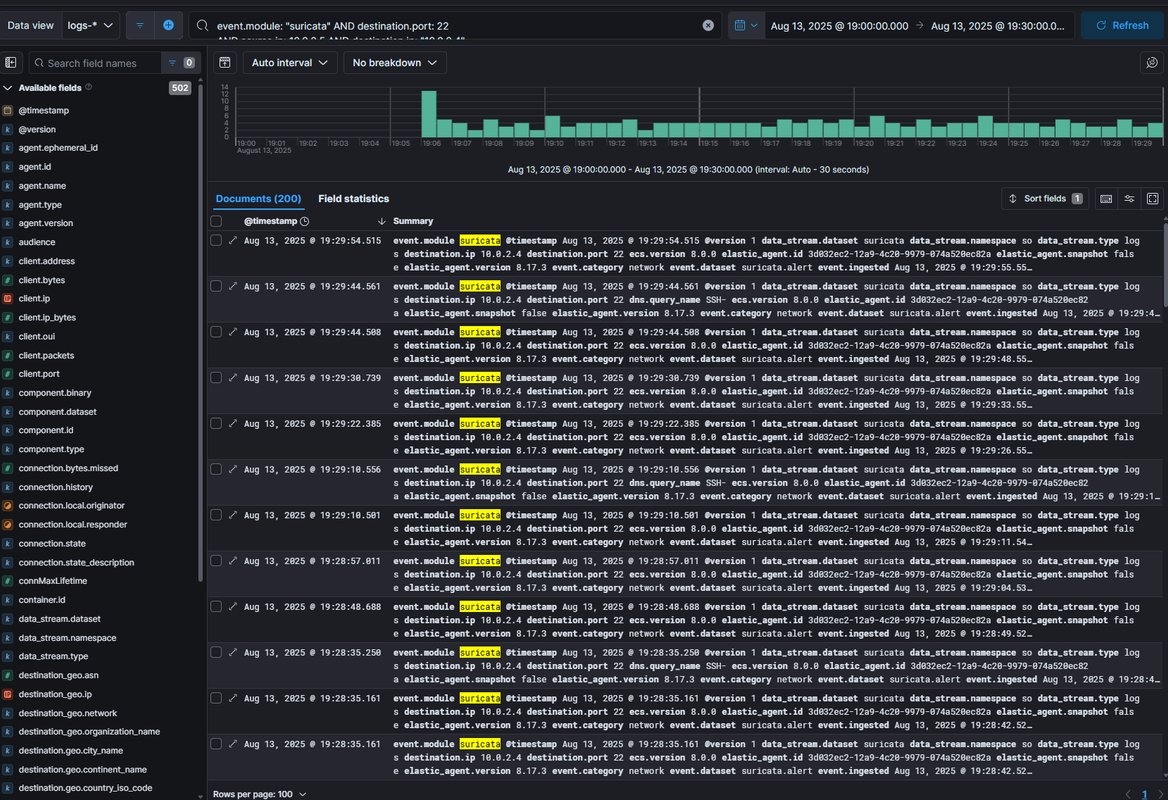Screen dimensions: 1168x800
Task: Click the tallest histogram bar at 19:06
Action: click(x=428, y=114)
